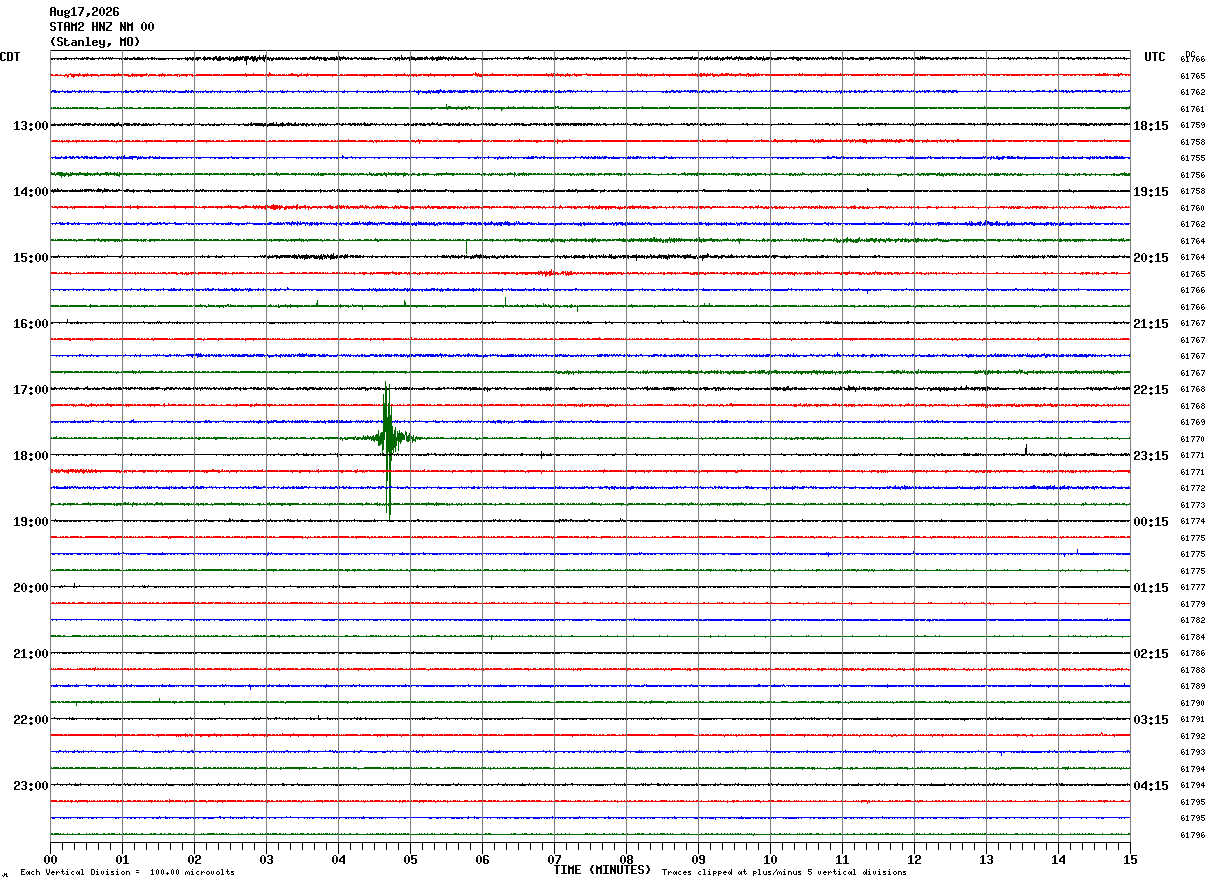
Task: Select DC offset value 61759
Action: [1193, 126]
